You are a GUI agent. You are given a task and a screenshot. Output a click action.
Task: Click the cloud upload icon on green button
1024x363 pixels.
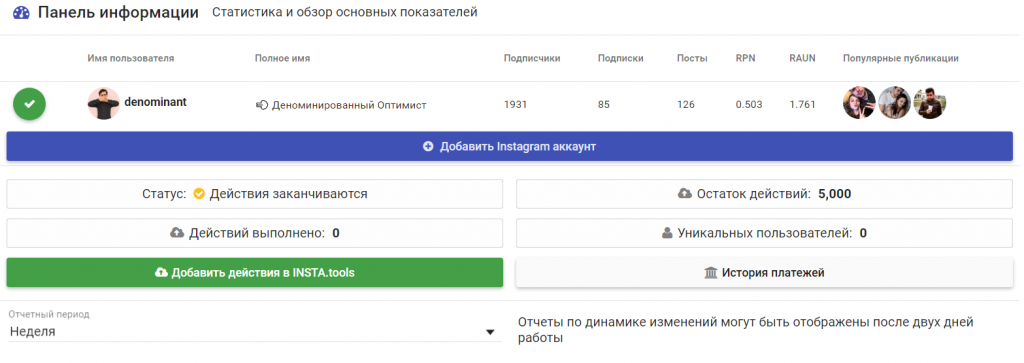point(161,272)
